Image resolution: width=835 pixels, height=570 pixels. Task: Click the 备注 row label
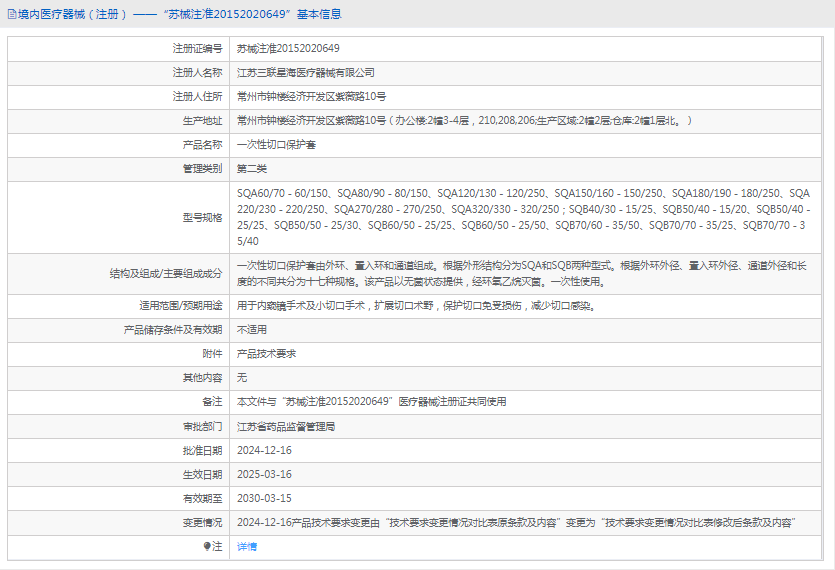coord(212,402)
